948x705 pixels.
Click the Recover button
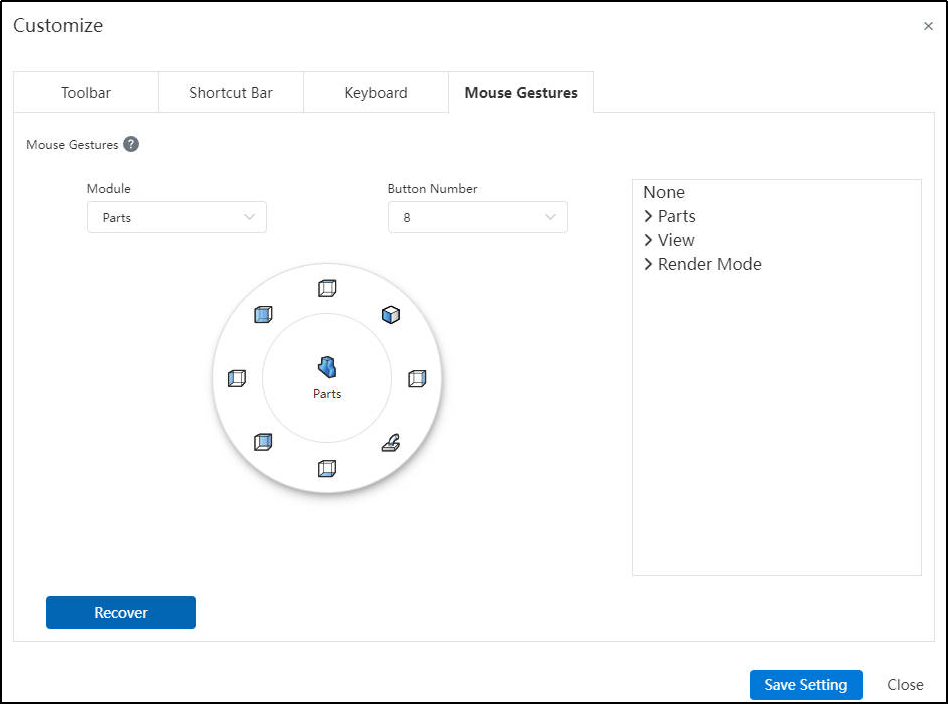click(x=121, y=612)
